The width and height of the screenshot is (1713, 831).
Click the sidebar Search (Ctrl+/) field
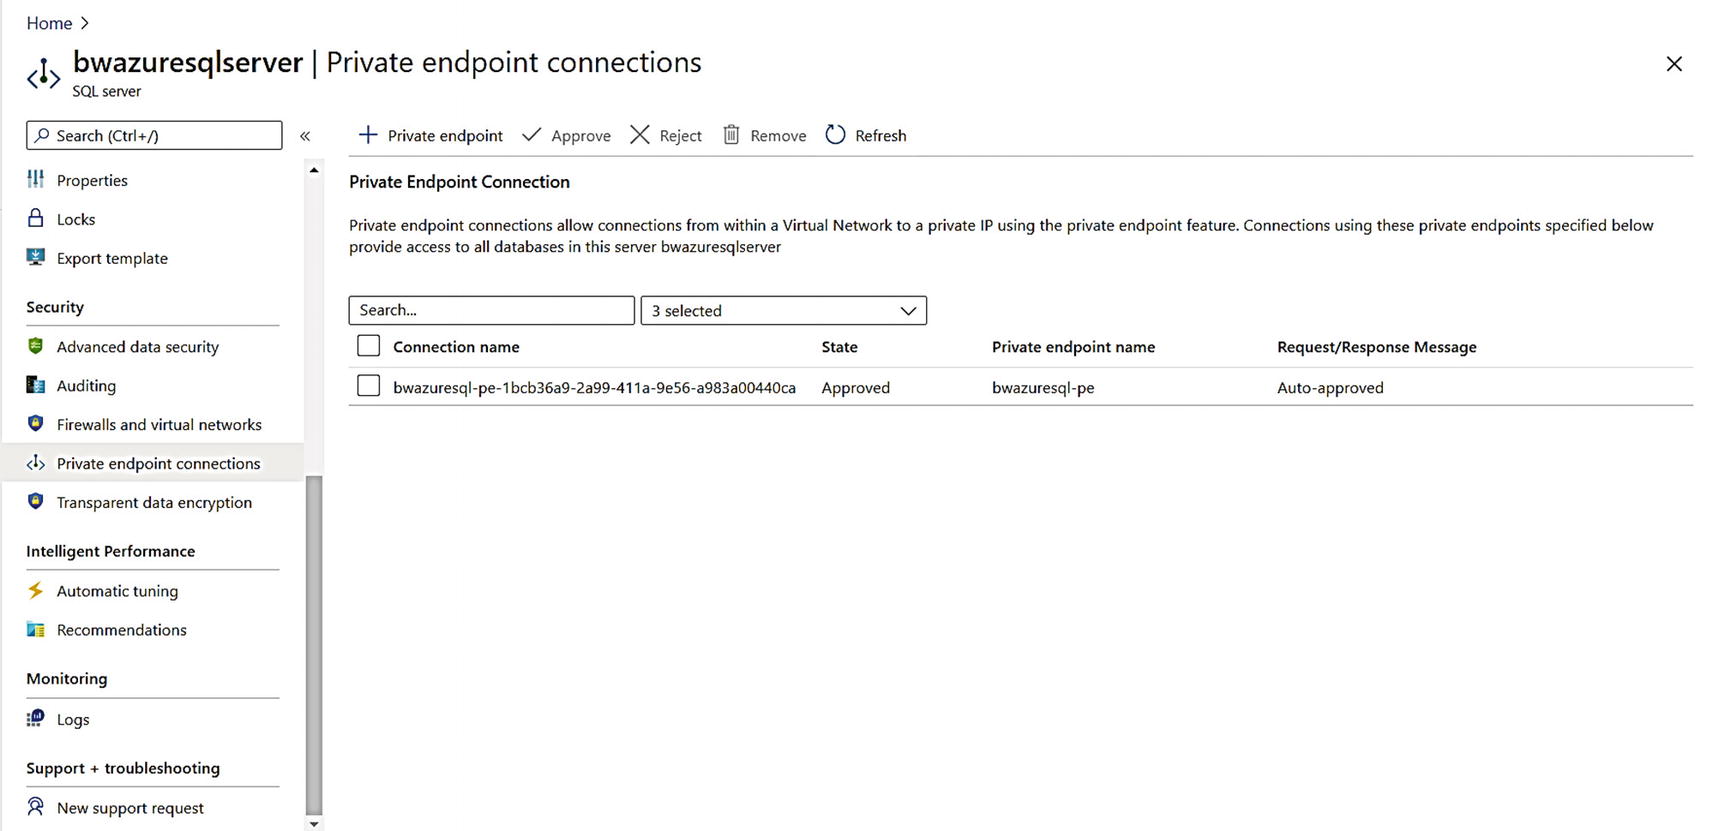click(154, 135)
